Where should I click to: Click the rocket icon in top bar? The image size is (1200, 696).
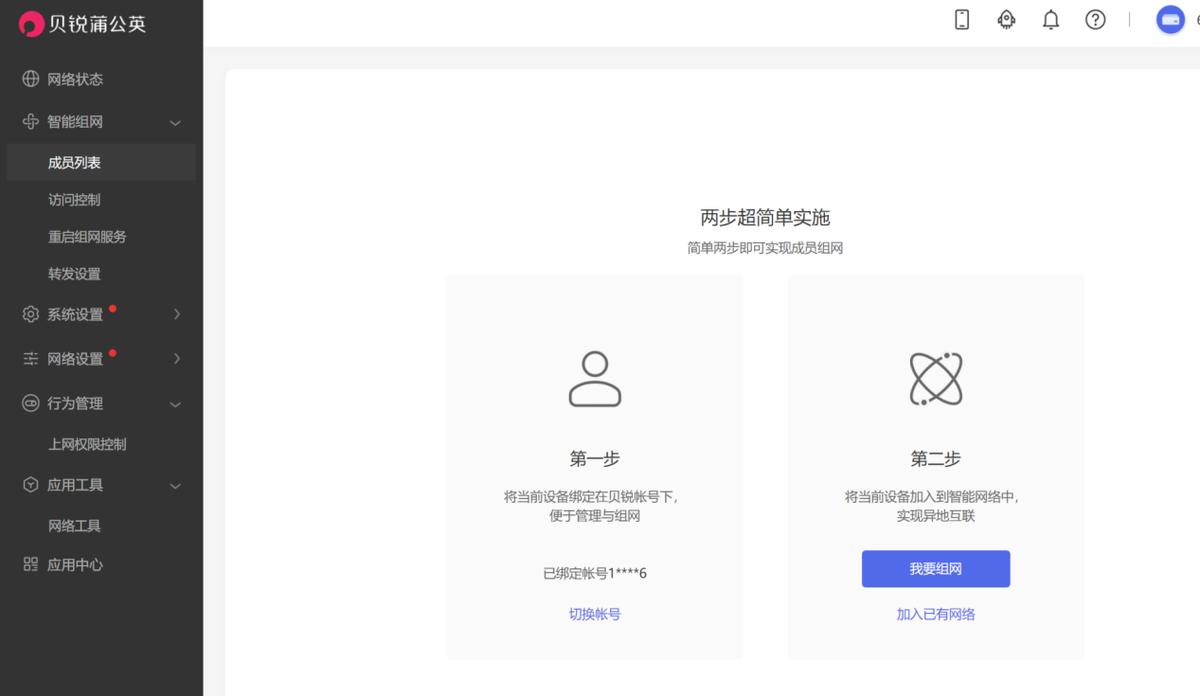coord(1006,19)
